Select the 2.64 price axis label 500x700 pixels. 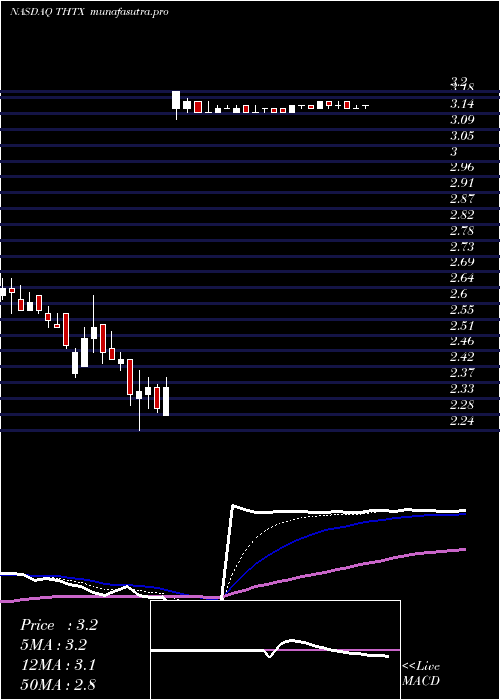[x=462, y=278]
